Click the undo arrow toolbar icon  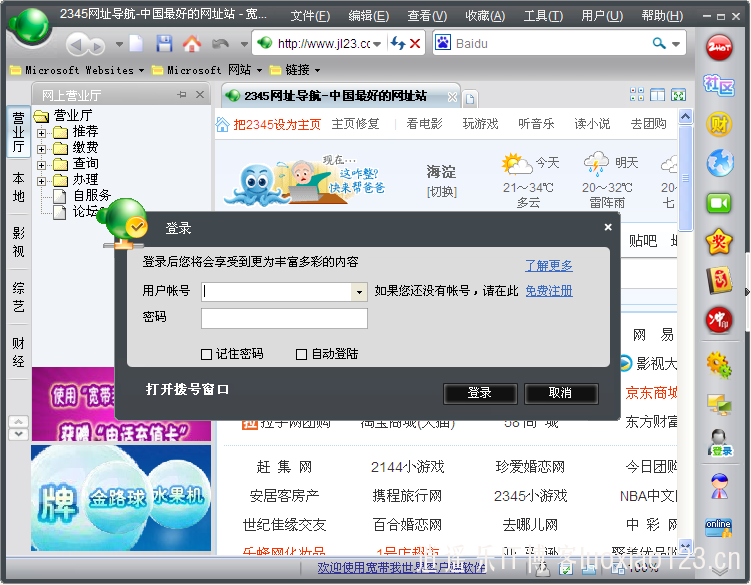(x=220, y=44)
